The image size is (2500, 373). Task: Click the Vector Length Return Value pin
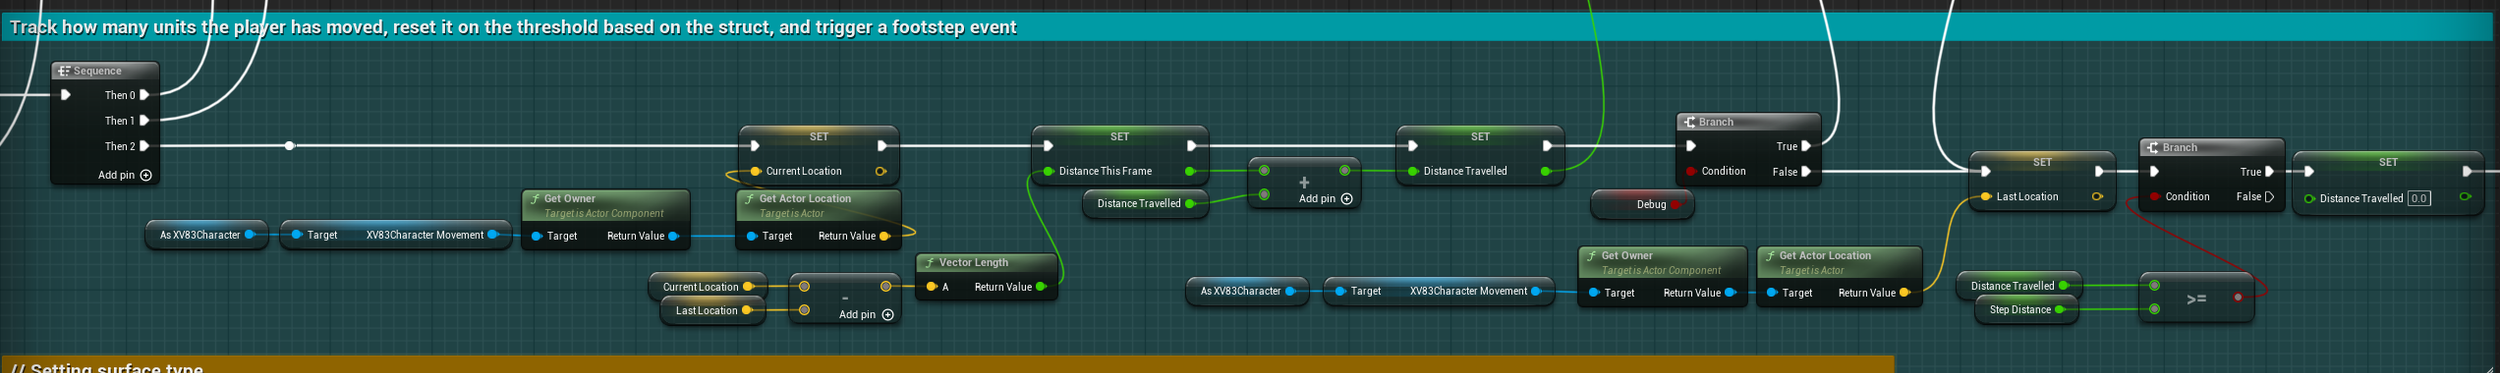(1041, 287)
